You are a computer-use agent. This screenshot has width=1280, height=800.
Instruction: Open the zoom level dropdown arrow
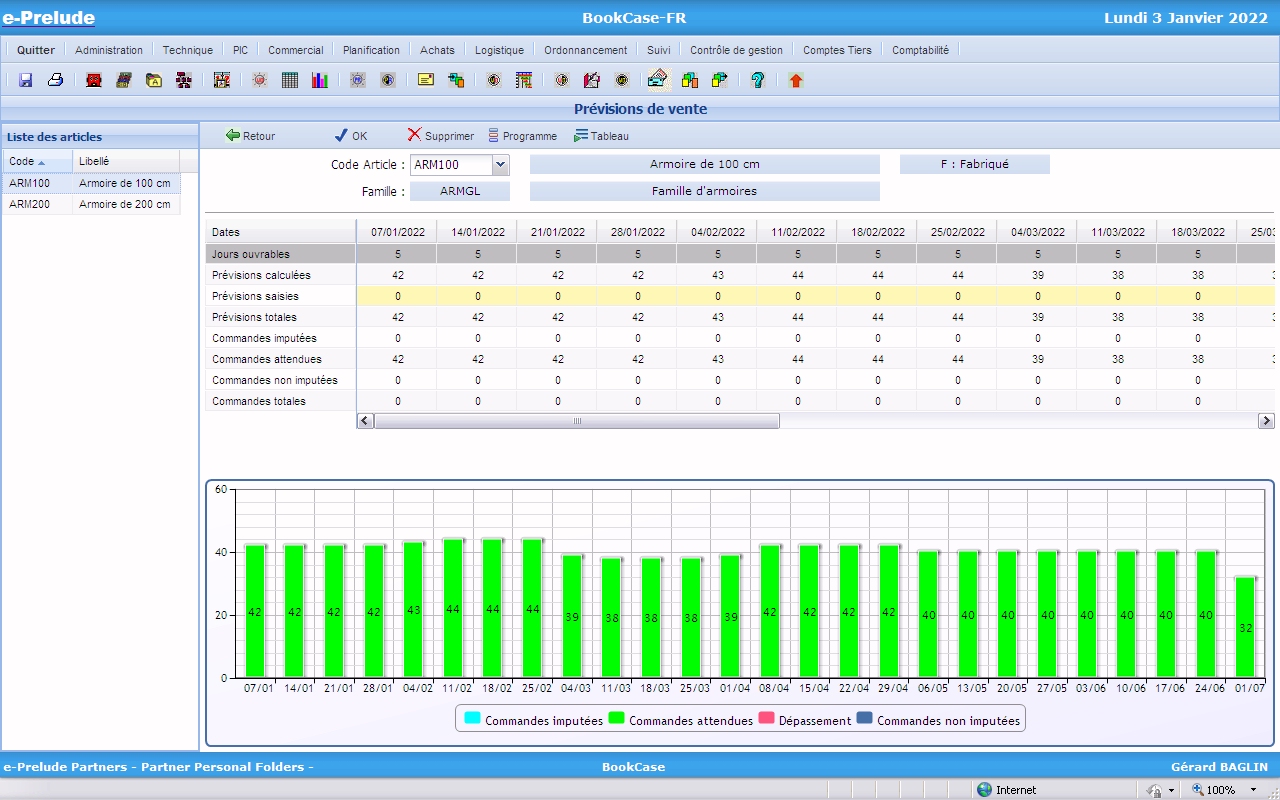pyautogui.click(x=1253, y=790)
